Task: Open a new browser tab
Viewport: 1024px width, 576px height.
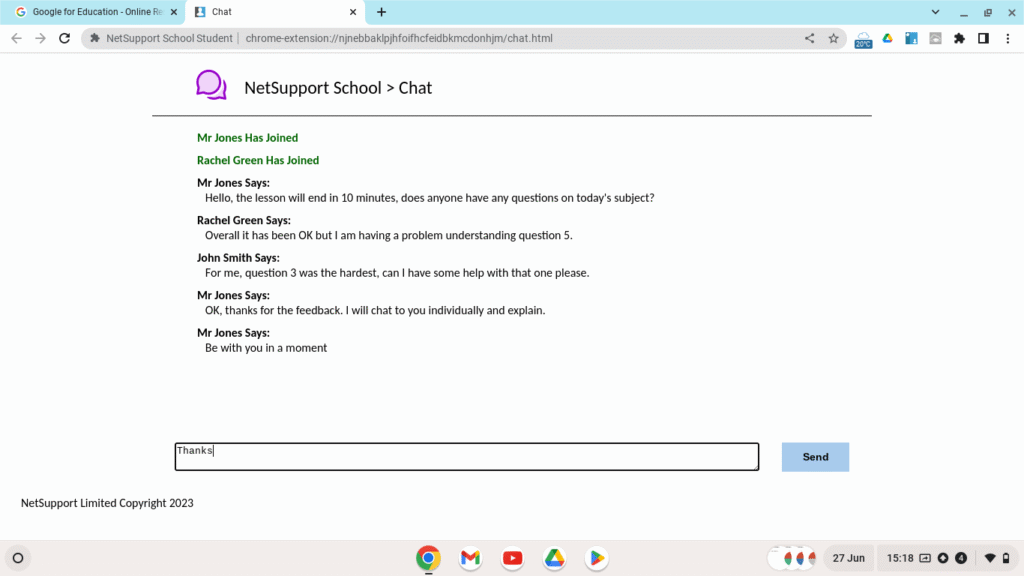Action: [x=381, y=12]
